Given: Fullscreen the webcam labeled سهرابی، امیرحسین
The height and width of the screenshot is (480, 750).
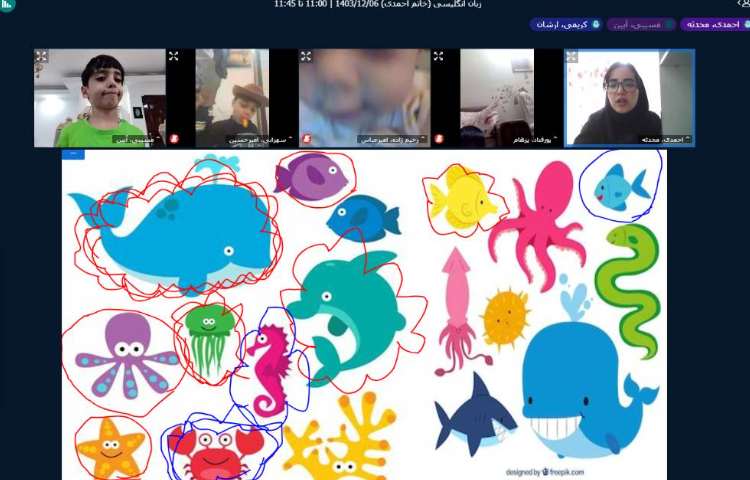Looking at the screenshot, I should [174, 56].
